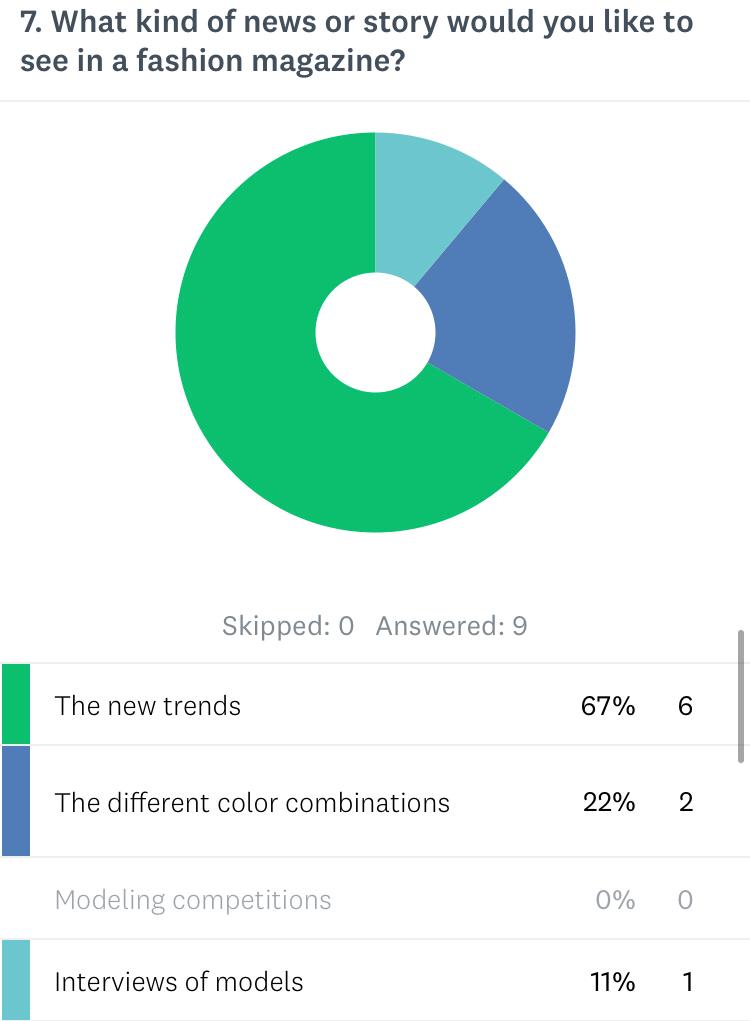This screenshot has height=1021, width=750.
Task: Select "The different color combinations" answer label
Action: [252, 803]
